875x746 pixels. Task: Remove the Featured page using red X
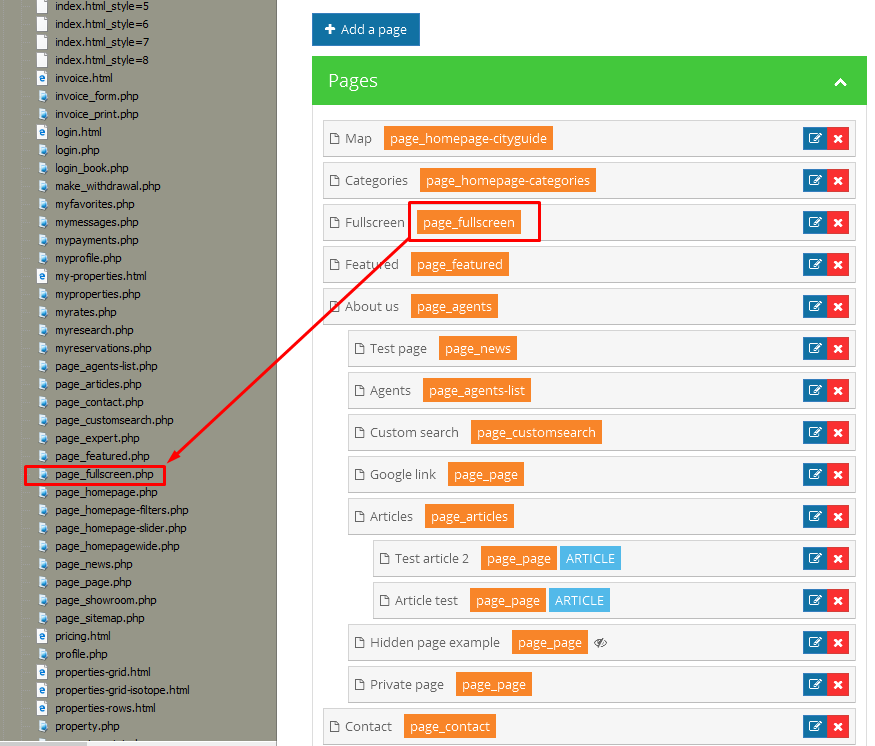(x=838, y=265)
